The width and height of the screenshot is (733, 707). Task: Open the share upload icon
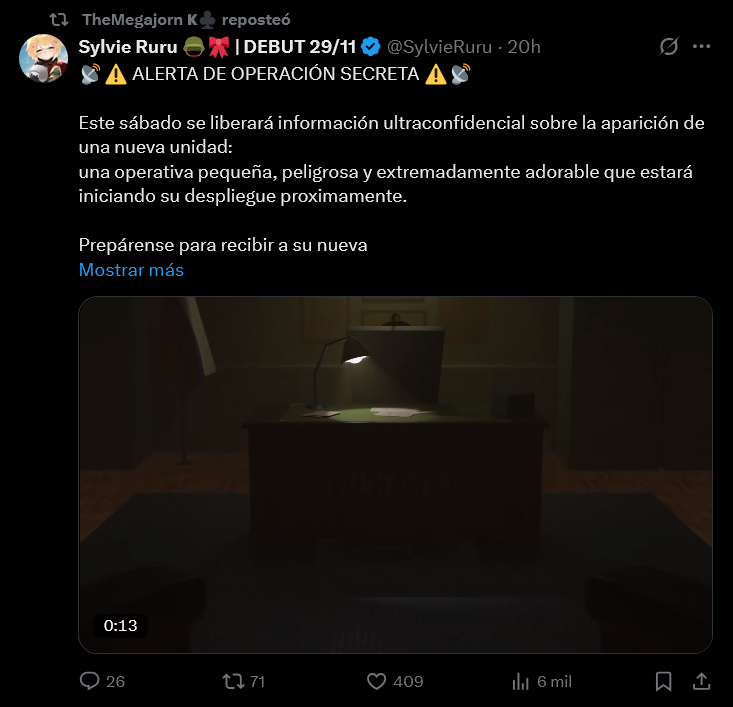tap(701, 681)
